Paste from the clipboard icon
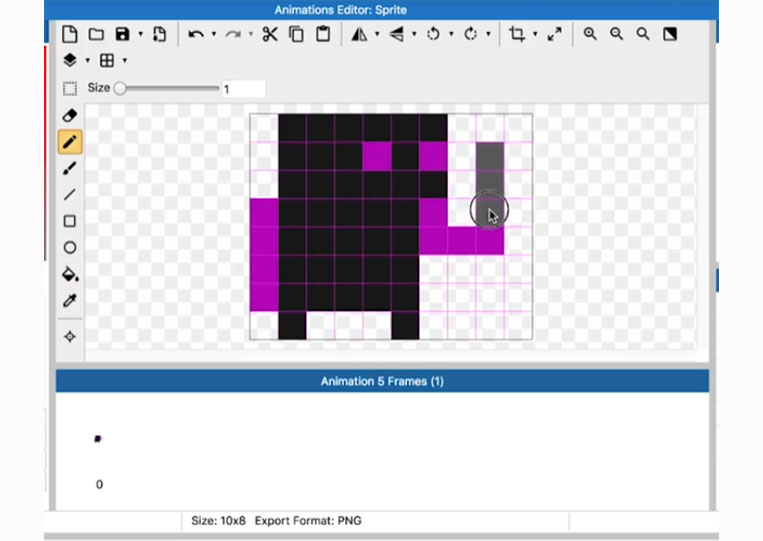 coord(323,34)
